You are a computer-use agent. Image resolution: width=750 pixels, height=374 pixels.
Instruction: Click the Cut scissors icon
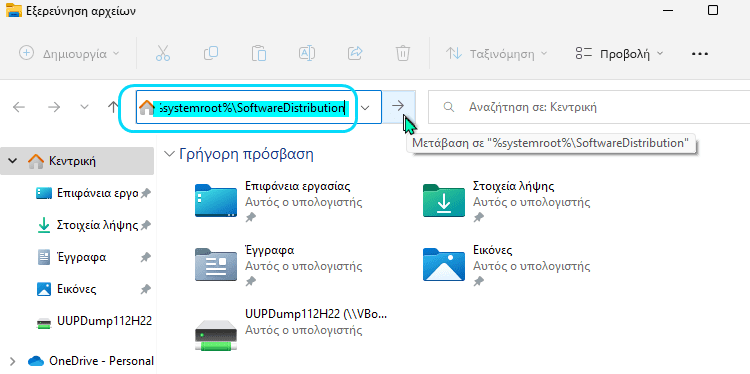coord(163,53)
